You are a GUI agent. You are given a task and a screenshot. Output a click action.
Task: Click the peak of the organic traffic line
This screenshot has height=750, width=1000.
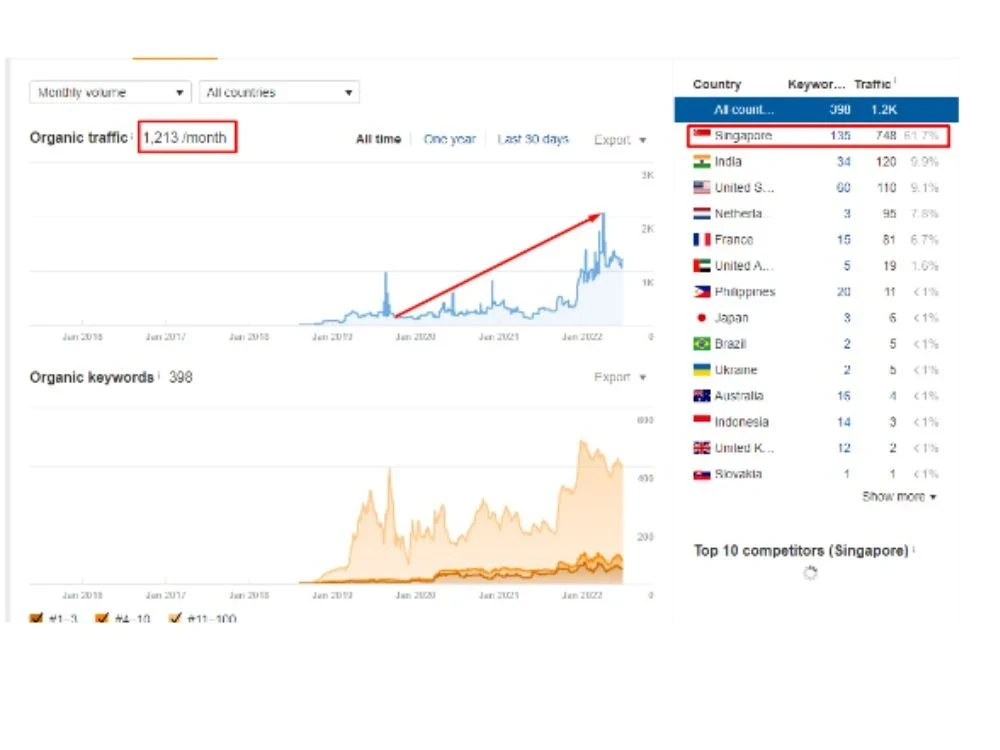coord(603,214)
